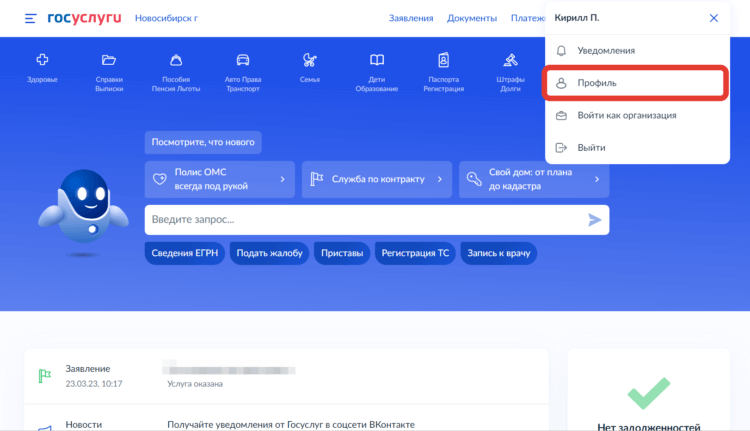Expand the Служба по контракту card
The width and height of the screenshot is (750, 431).
coord(376,179)
